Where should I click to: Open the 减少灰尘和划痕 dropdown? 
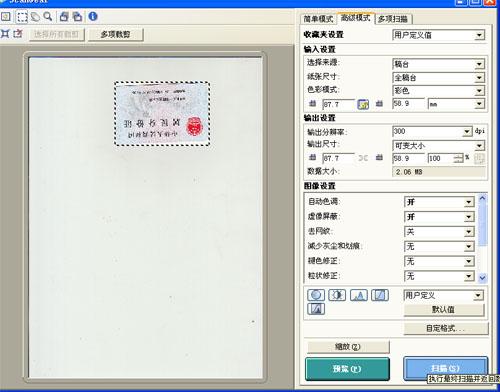click(x=439, y=246)
